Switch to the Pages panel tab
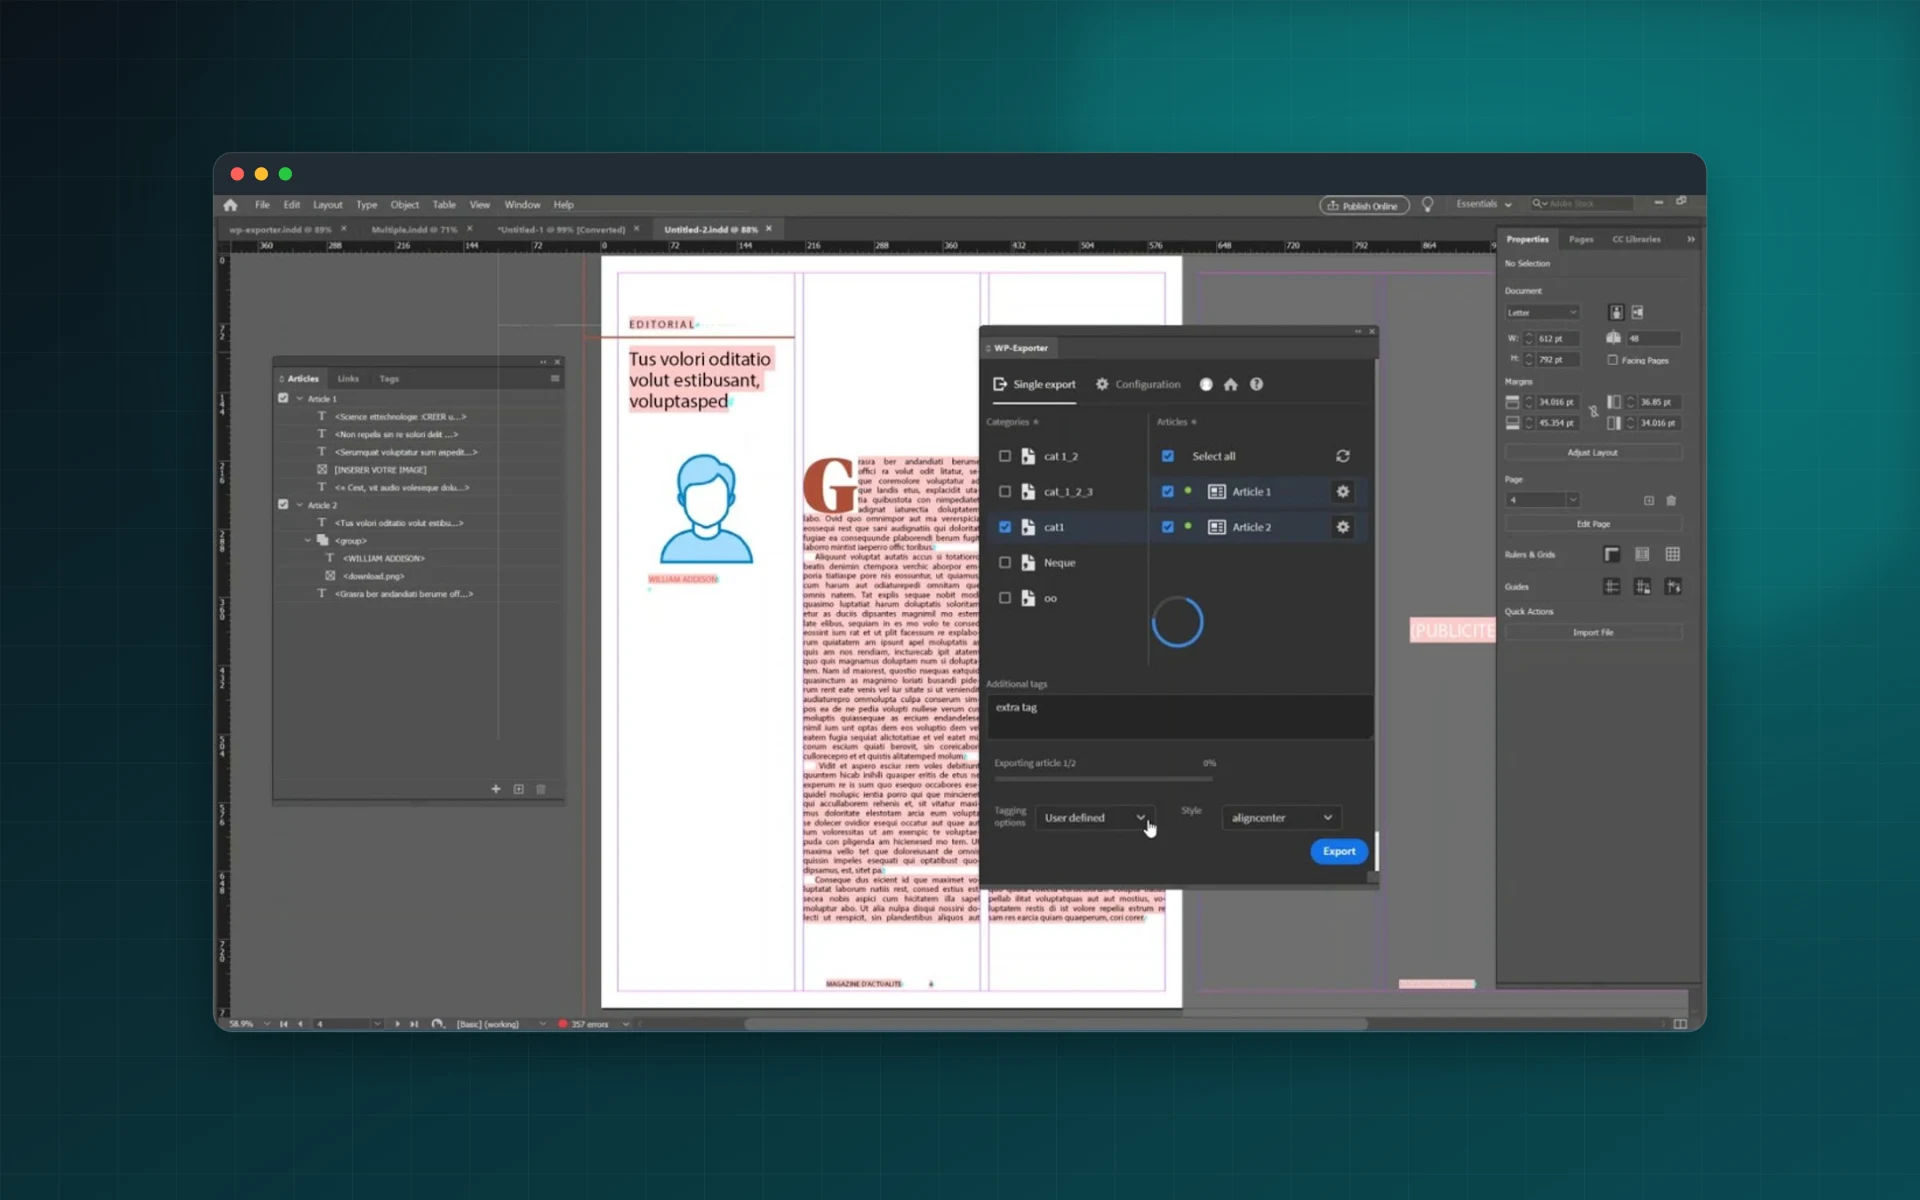The image size is (1920, 1200). coord(1581,240)
